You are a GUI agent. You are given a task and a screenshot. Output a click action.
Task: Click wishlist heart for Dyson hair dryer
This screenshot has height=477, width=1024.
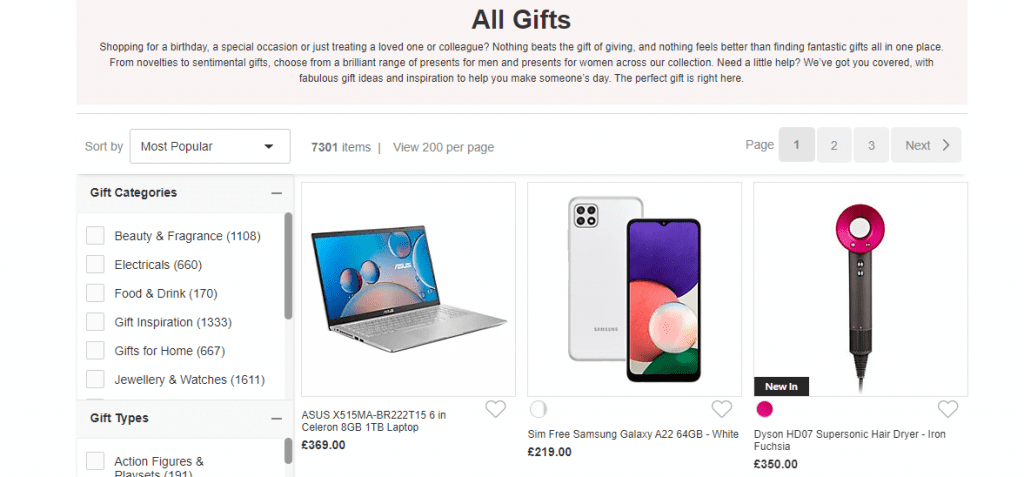point(948,409)
